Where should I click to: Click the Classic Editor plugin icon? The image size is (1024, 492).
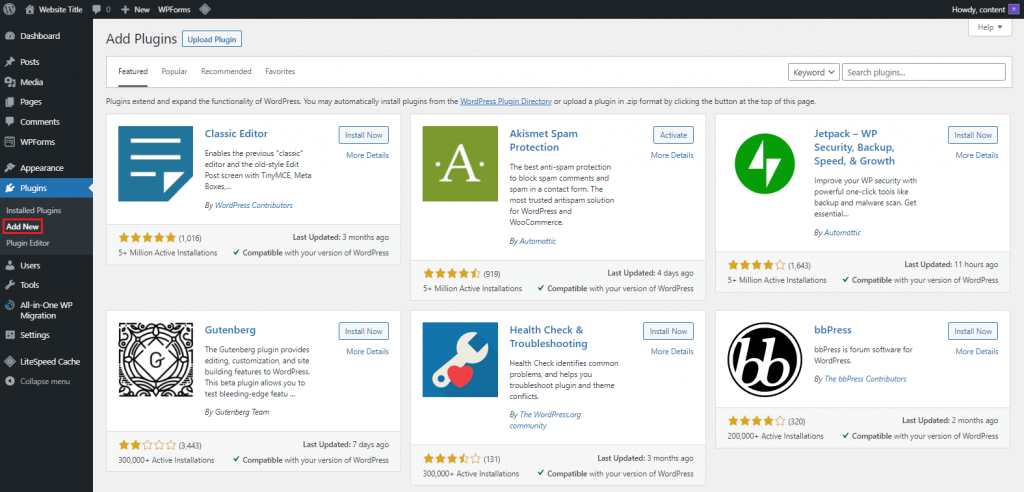tap(156, 164)
